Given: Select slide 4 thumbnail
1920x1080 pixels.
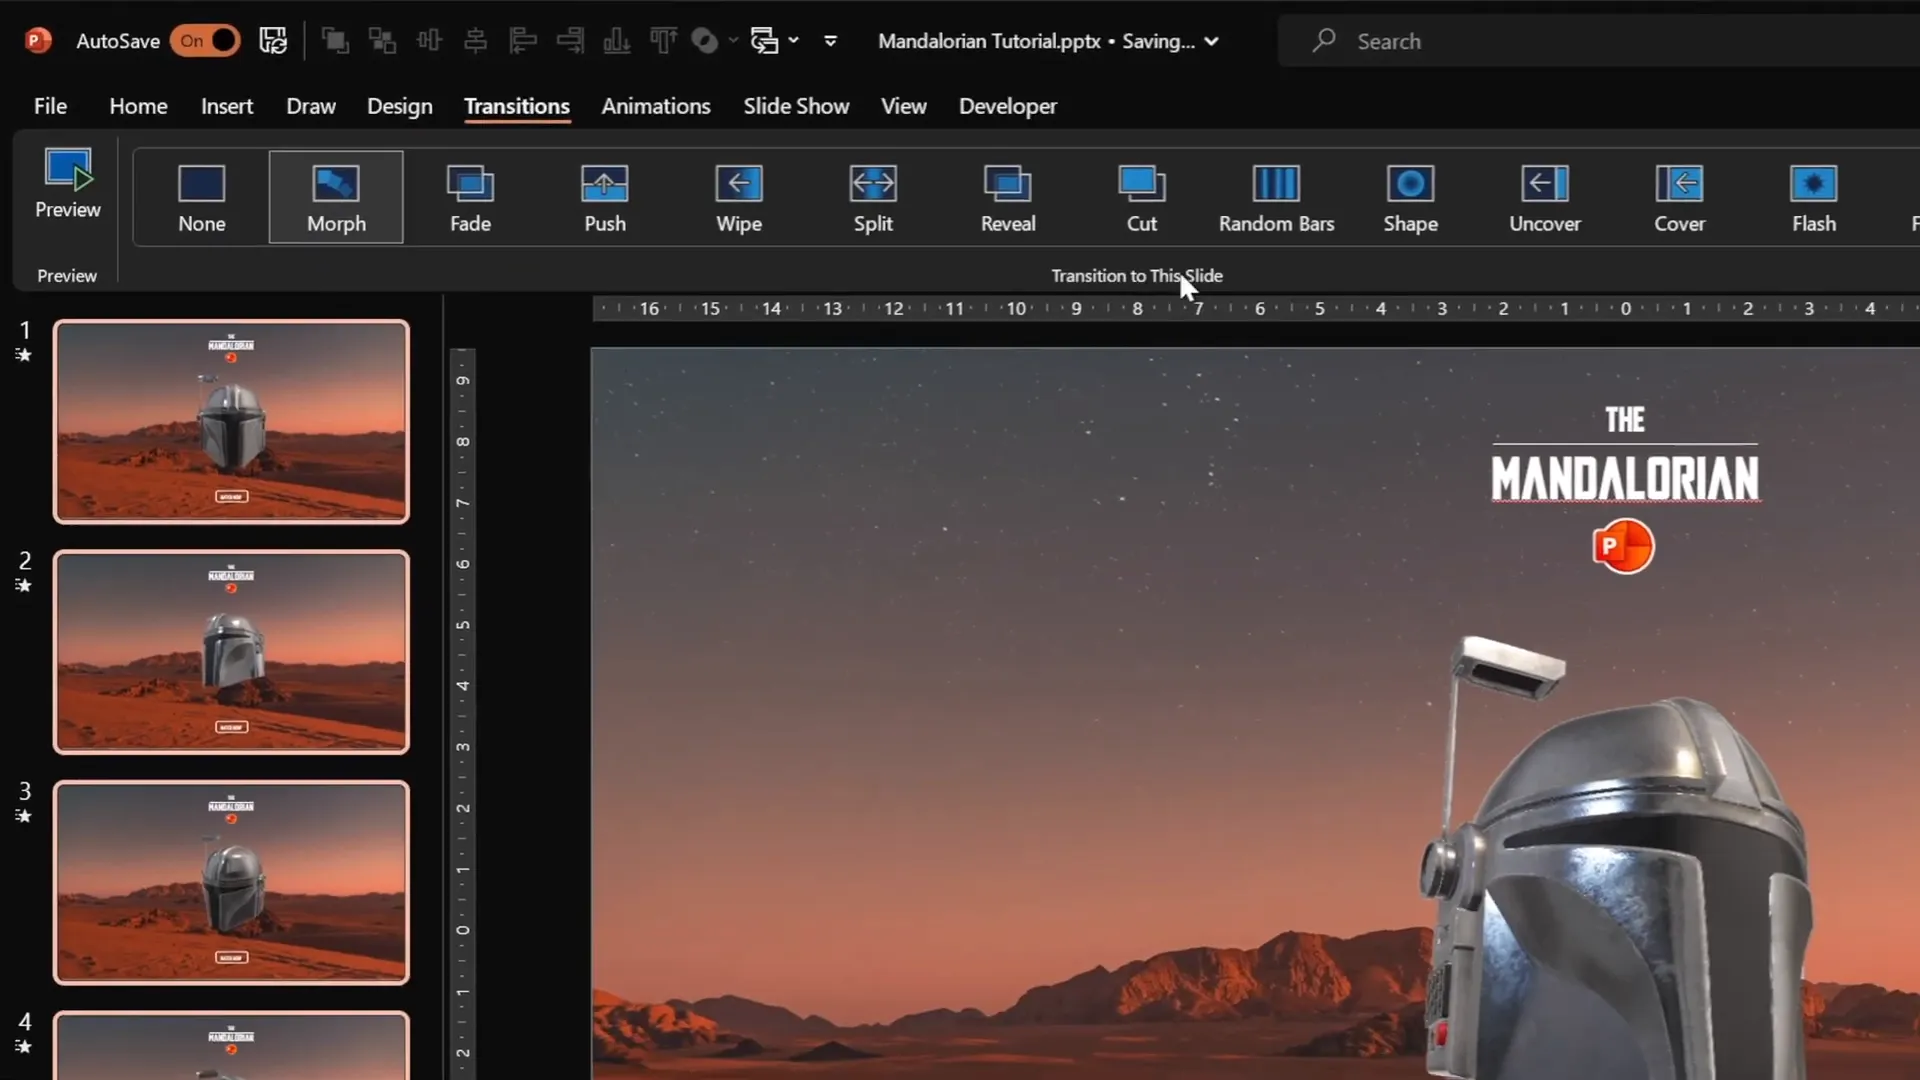Looking at the screenshot, I should (231, 1046).
